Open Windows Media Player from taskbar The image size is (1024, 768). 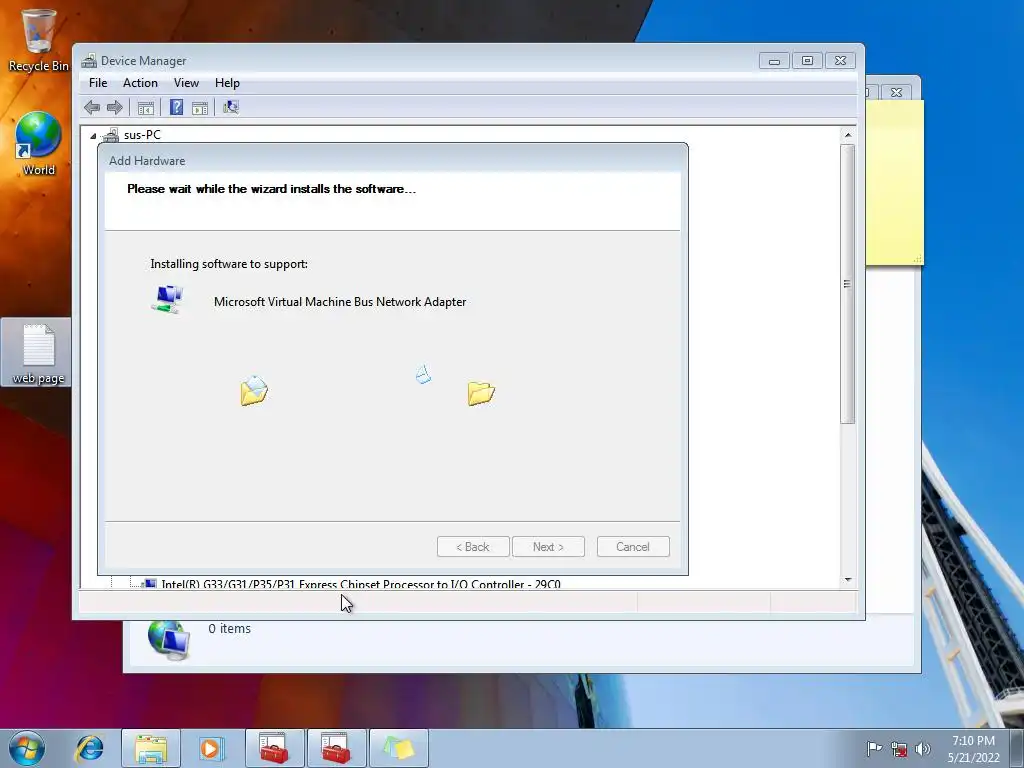(212, 748)
